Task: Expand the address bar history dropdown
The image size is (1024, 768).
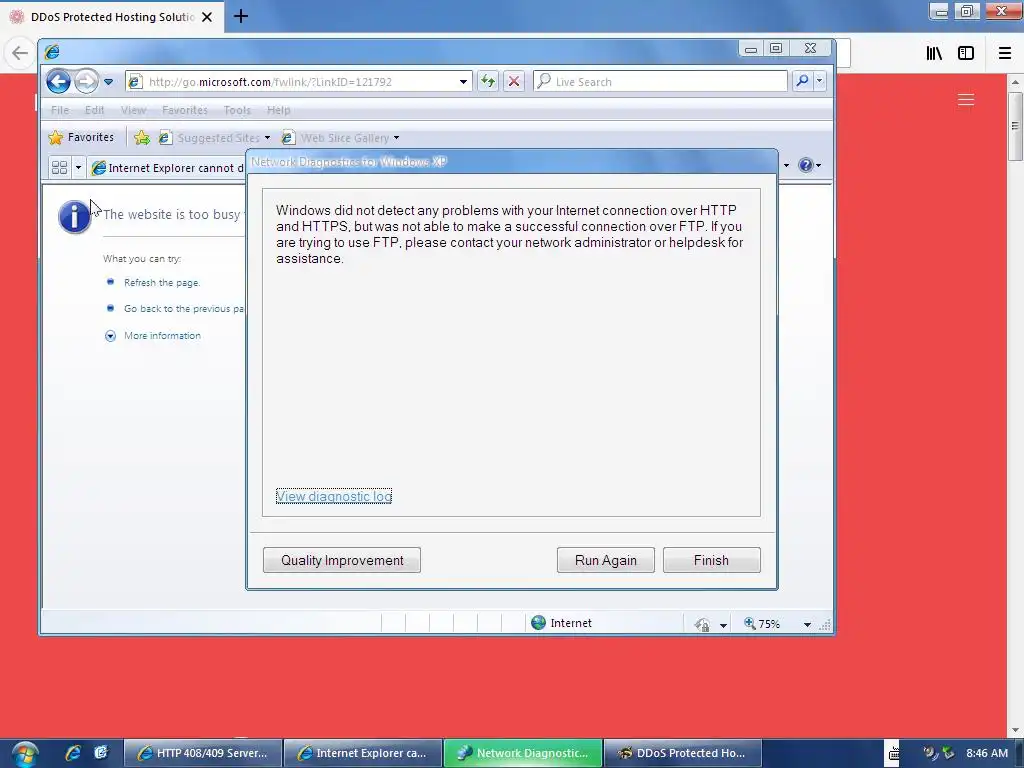Action: [463, 82]
